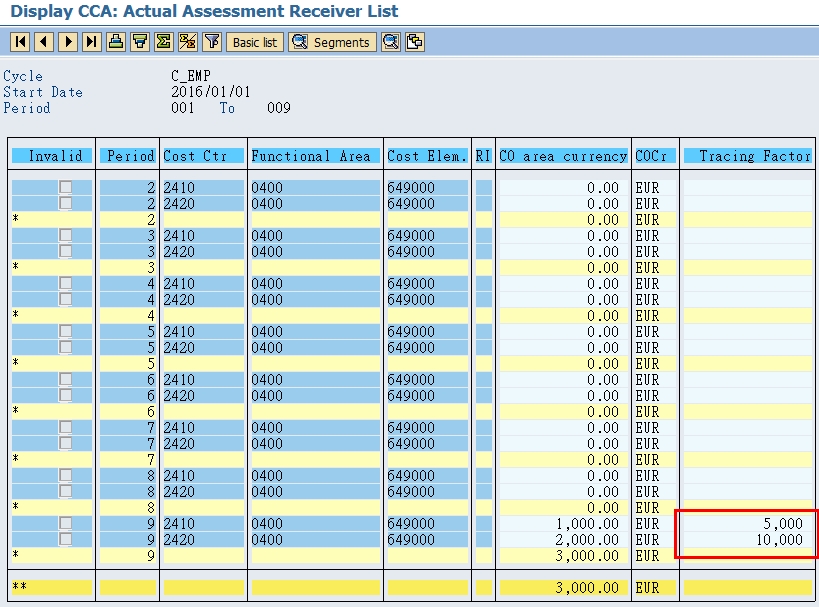The height and width of the screenshot is (607, 819).
Task: Select the Tracing Factor column header
Action: coord(748,154)
